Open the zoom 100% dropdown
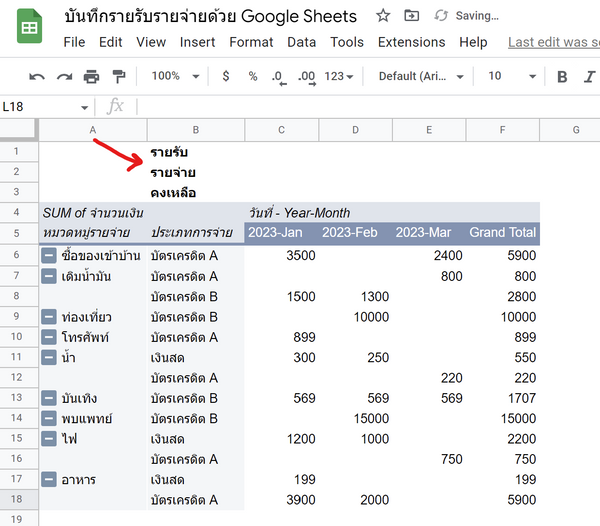The width and height of the screenshot is (600, 526). (x=173, y=77)
